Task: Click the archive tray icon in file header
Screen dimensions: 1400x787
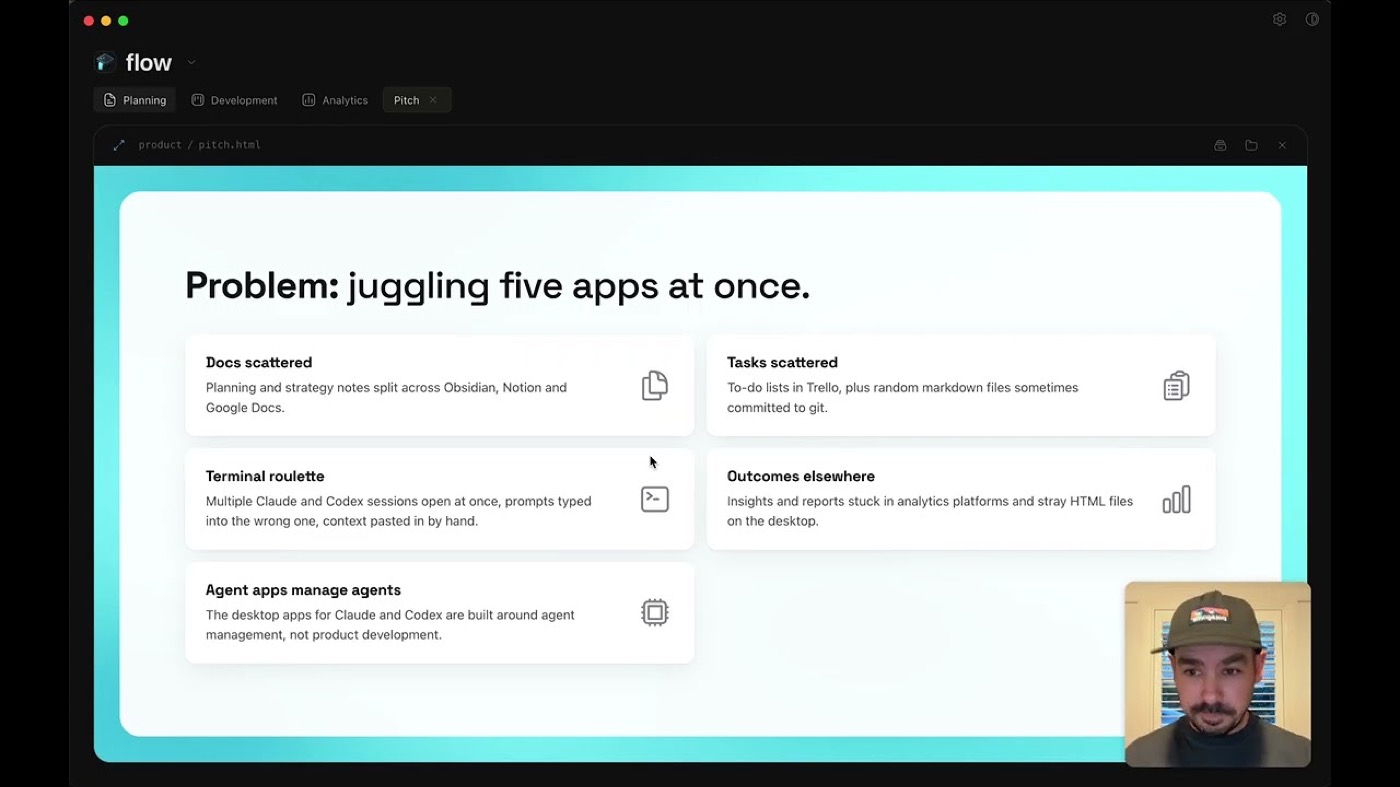Action: click(x=1220, y=145)
